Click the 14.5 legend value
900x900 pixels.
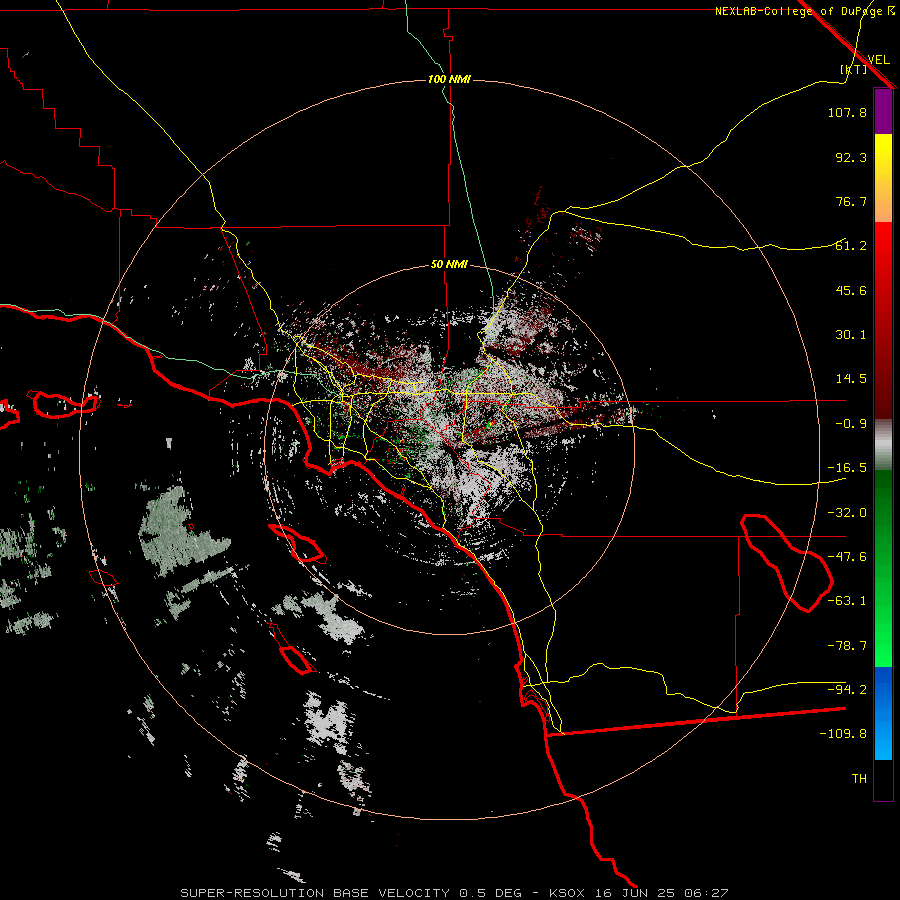(851, 379)
